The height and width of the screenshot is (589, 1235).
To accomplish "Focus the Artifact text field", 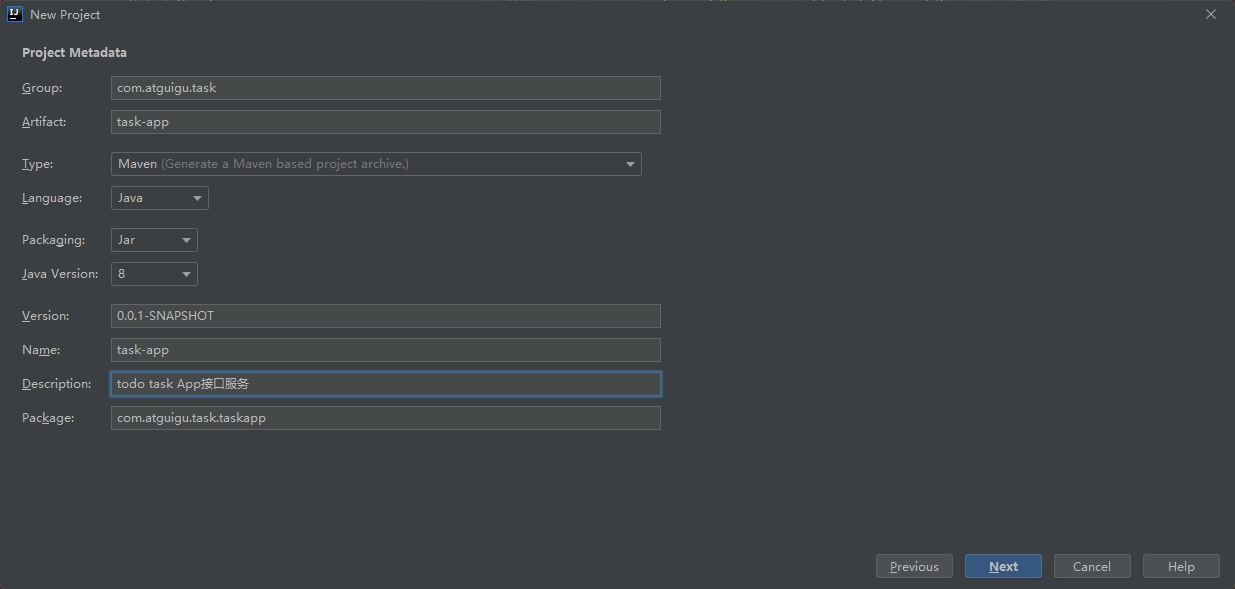I will click(x=386, y=122).
